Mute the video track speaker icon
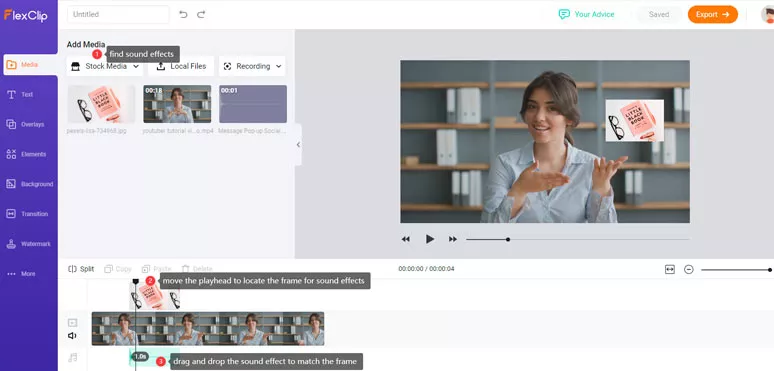The height and width of the screenshot is (371, 774). click(x=73, y=336)
